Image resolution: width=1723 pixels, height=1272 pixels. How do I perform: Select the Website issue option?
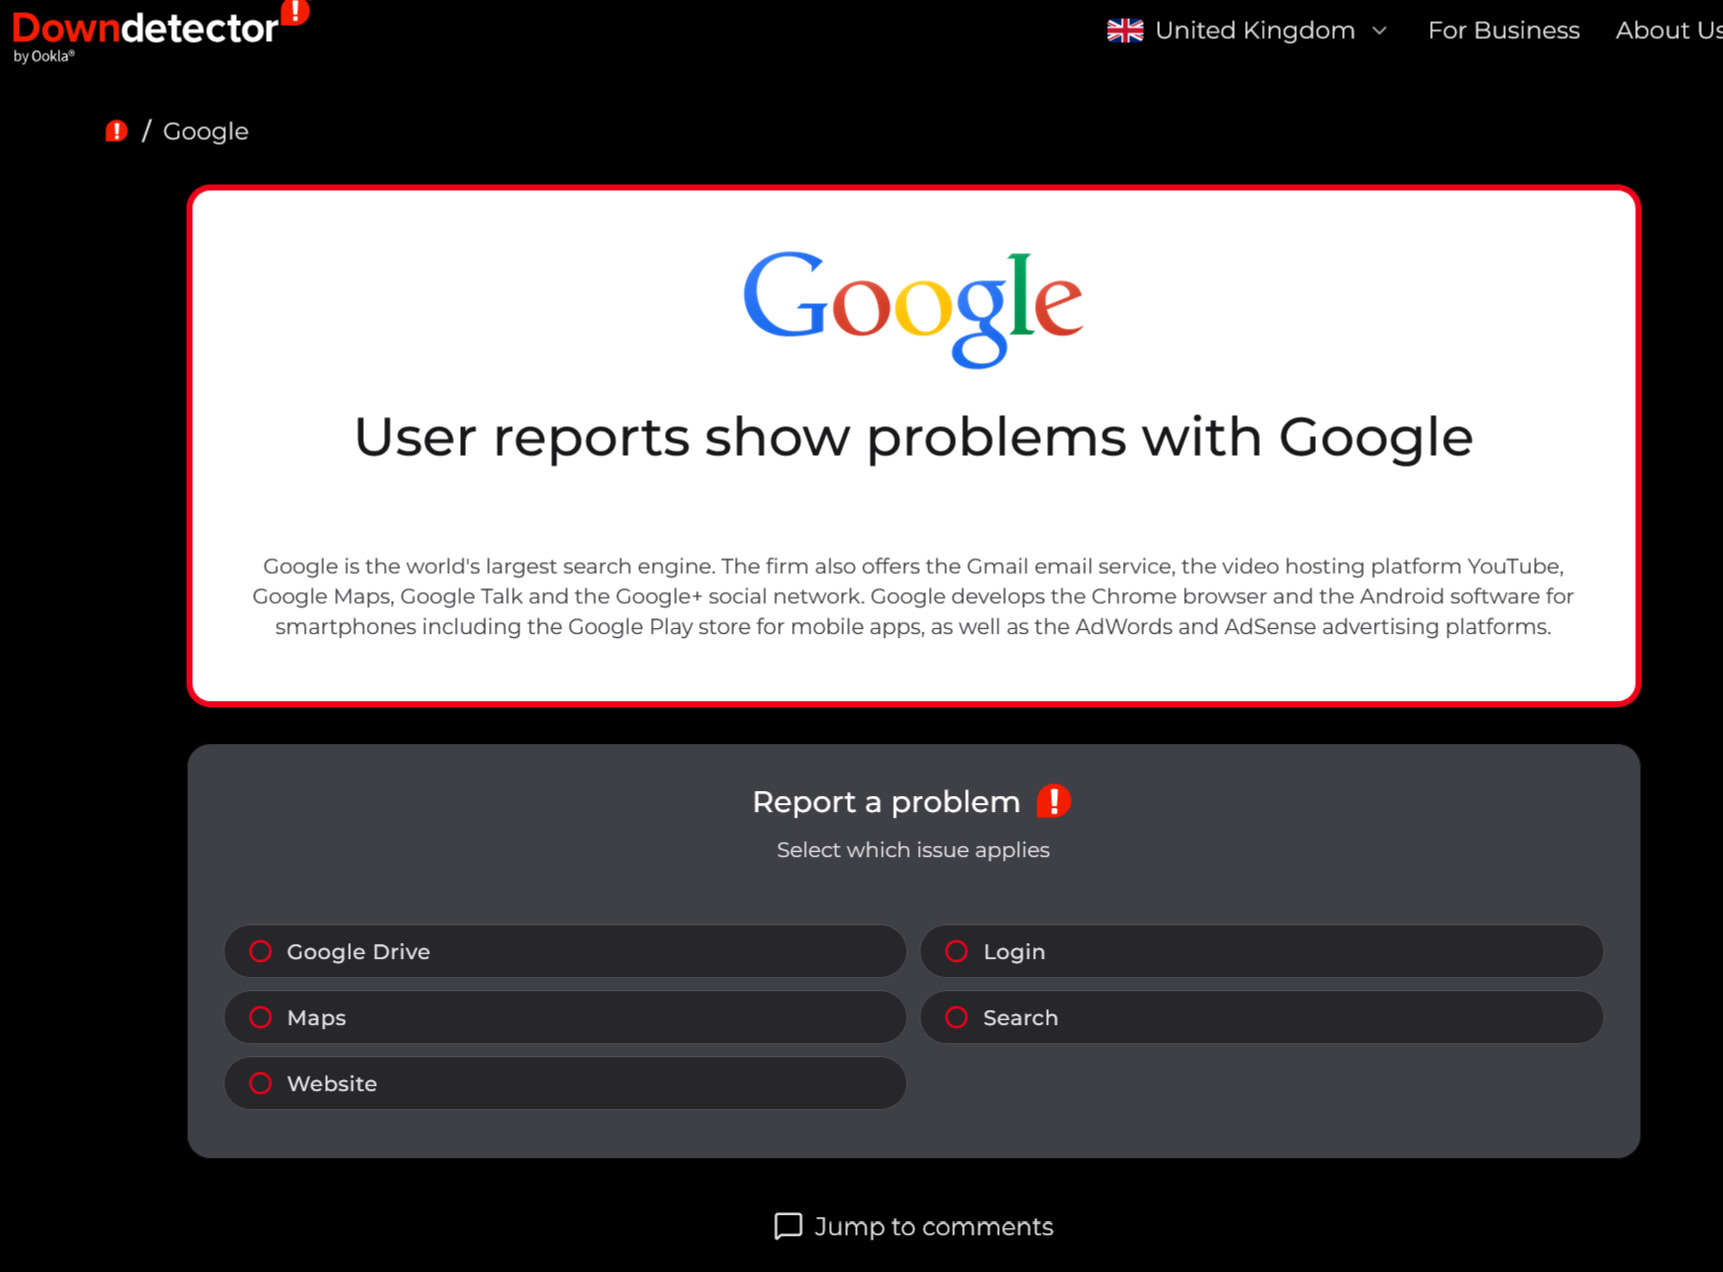point(565,1083)
